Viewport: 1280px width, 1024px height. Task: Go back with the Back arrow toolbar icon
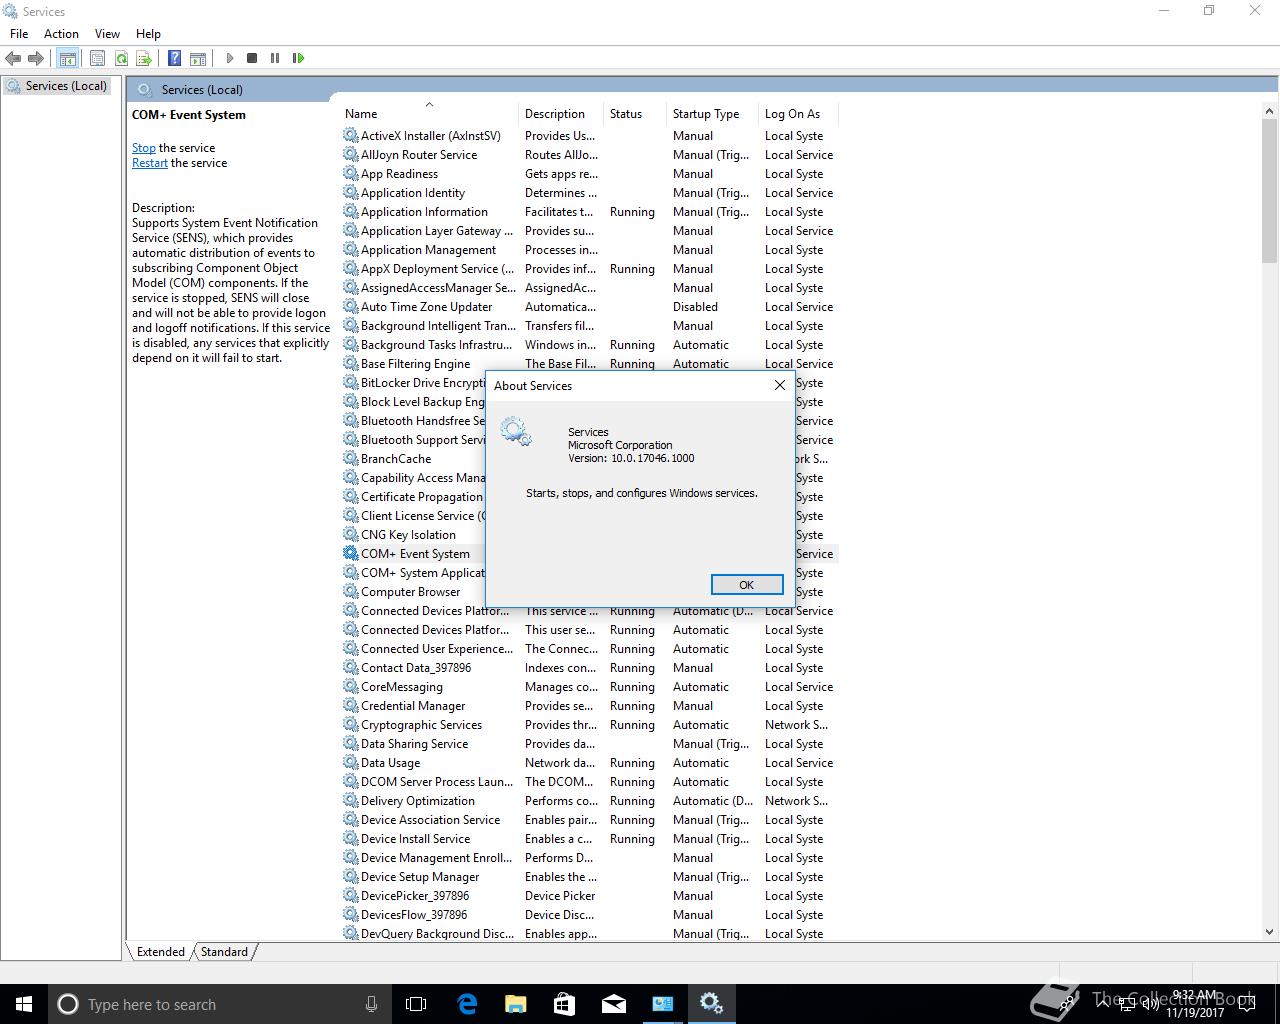pyautogui.click(x=13, y=58)
